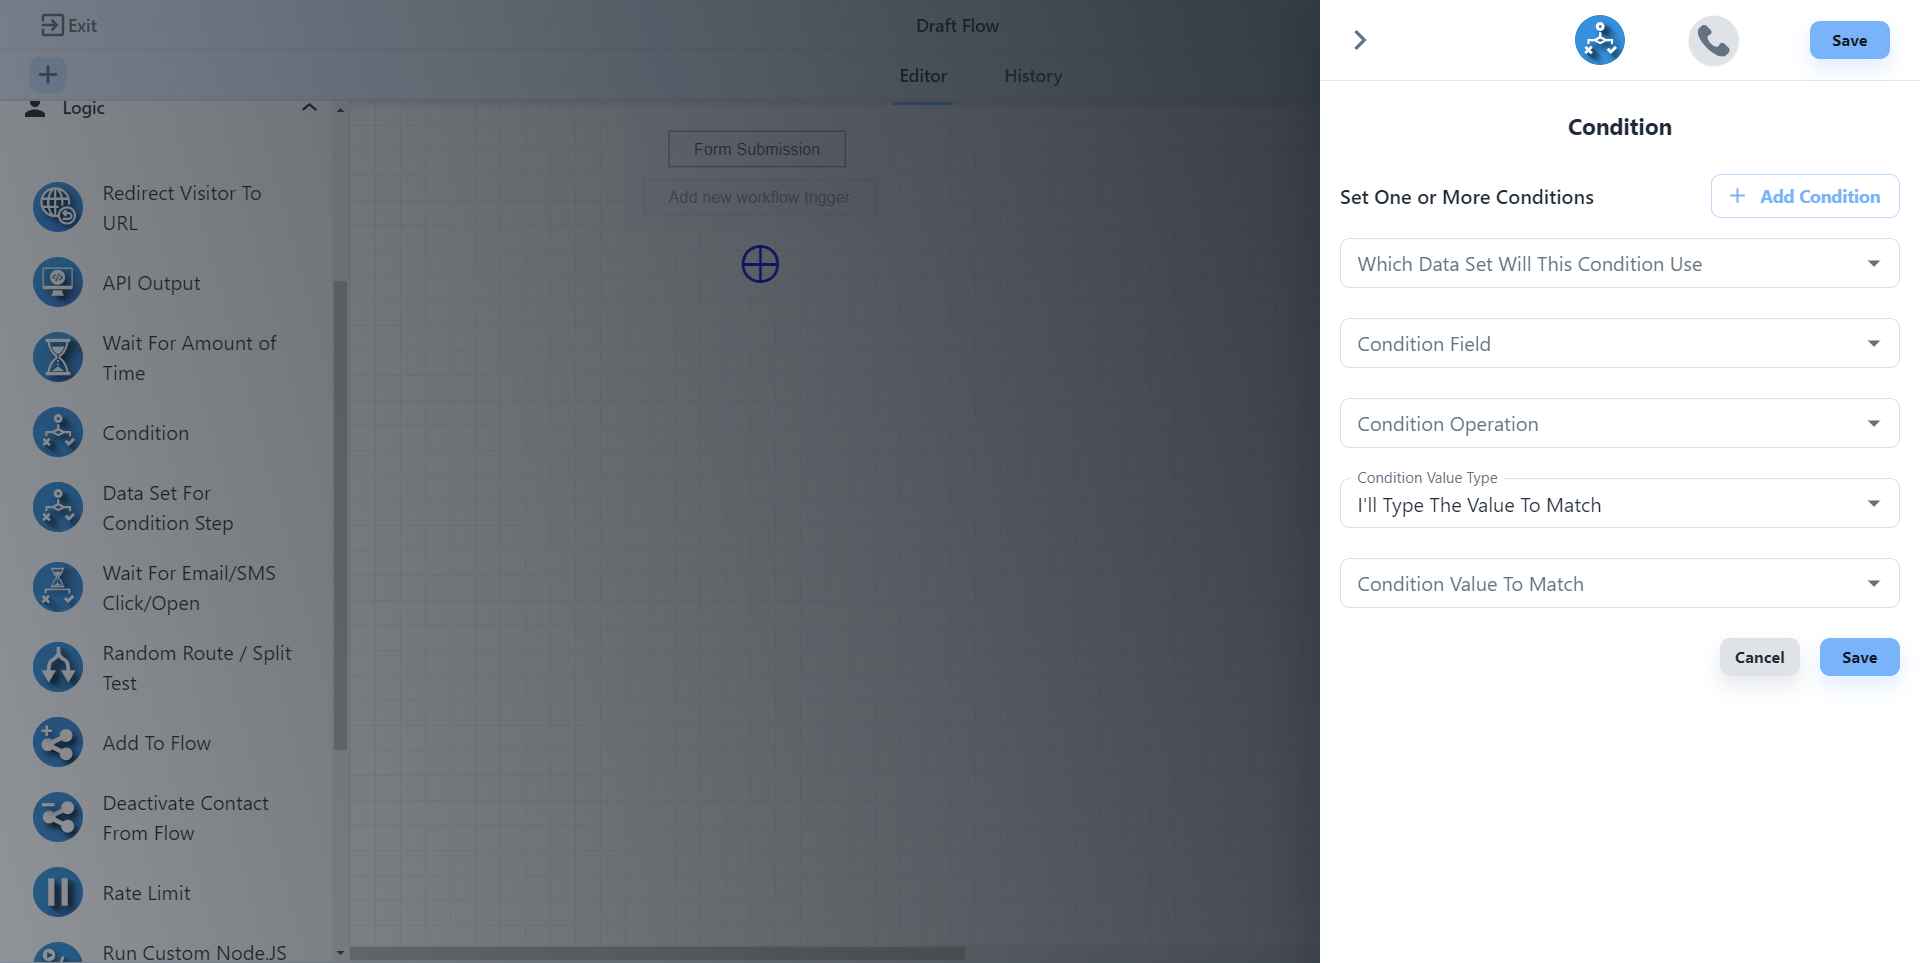This screenshot has height=963, width=1920.
Task: Open the Condition Field dropdown
Action: point(1618,344)
